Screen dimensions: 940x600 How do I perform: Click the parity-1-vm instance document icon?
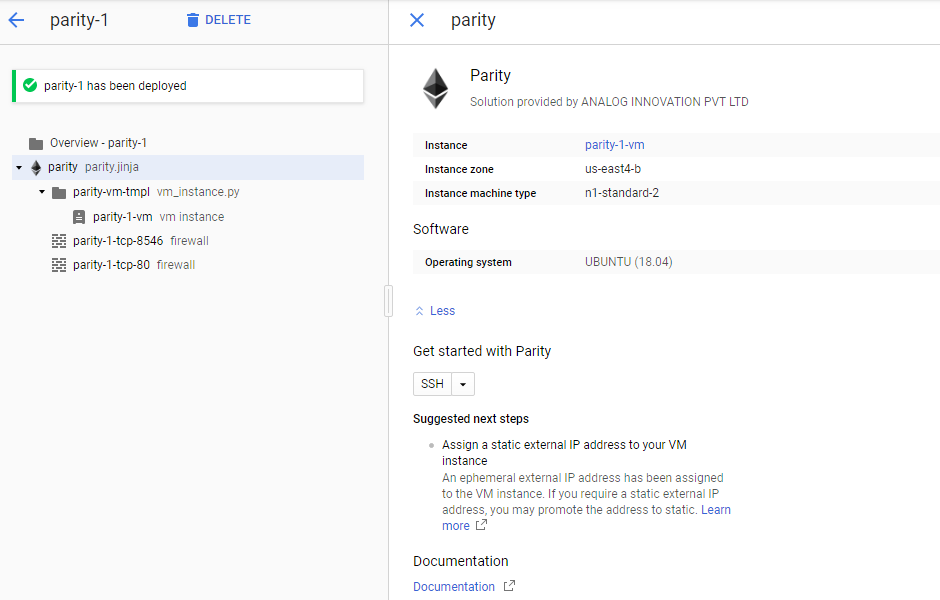pos(79,217)
